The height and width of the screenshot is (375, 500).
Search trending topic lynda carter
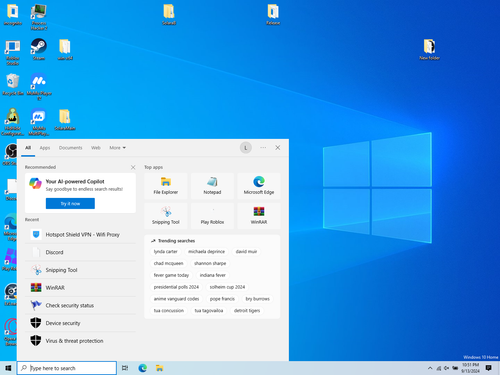point(166,251)
